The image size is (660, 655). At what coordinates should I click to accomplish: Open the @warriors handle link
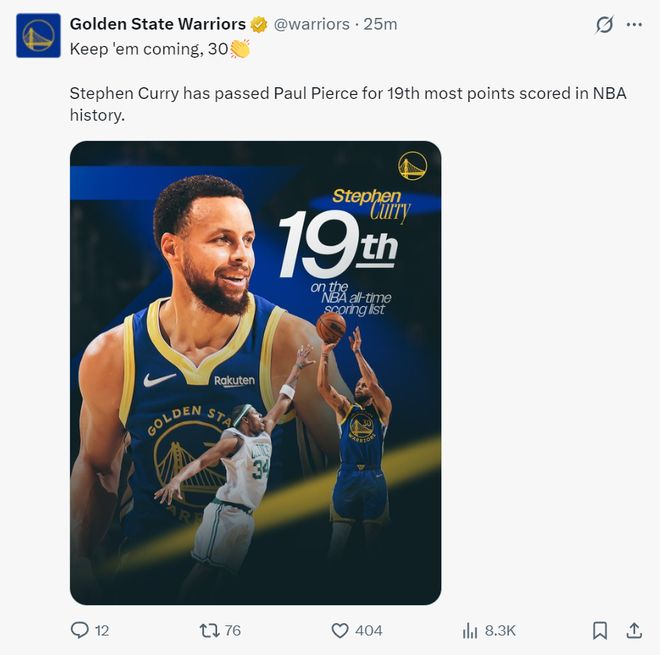(312, 24)
